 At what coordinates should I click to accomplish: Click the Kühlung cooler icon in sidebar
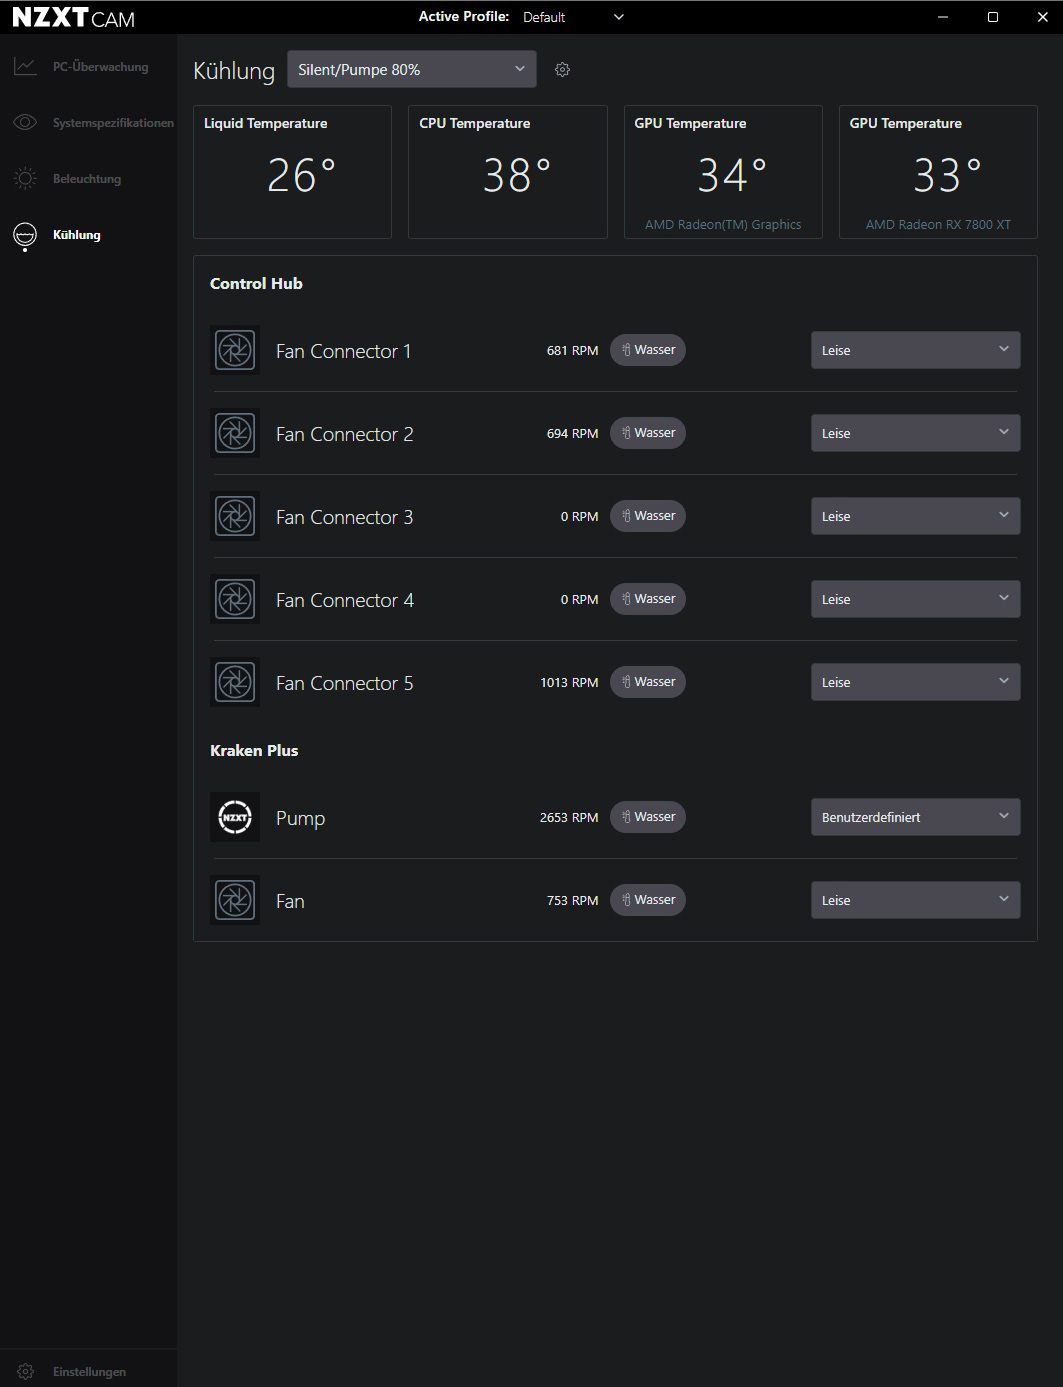click(25, 235)
